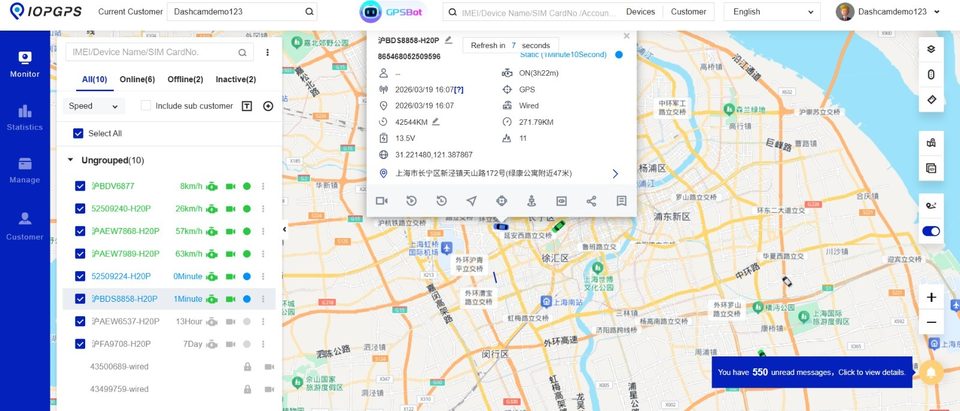
Task: Switch to the Online(6) tab
Action: click(x=137, y=79)
